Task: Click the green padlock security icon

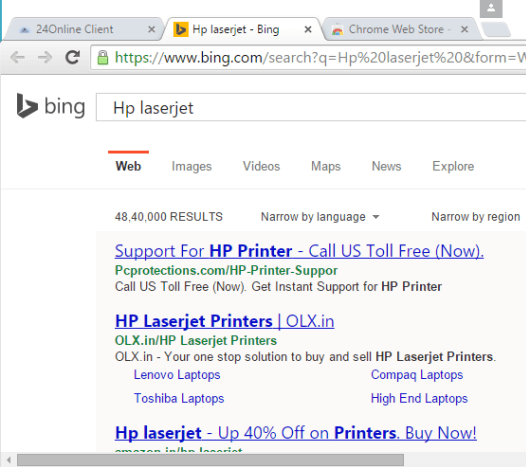Action: (103, 58)
